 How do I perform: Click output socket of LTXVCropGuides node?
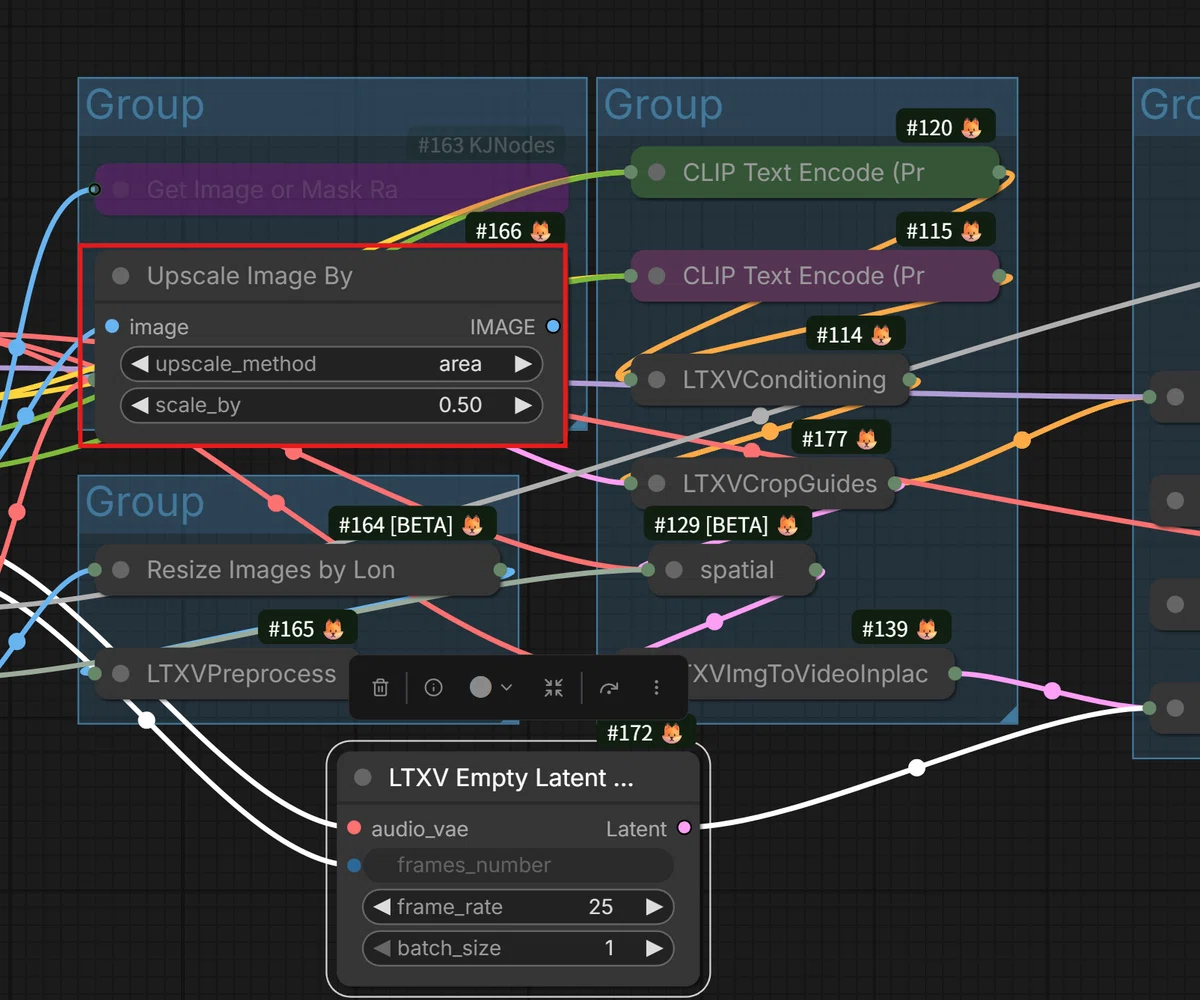click(894, 484)
